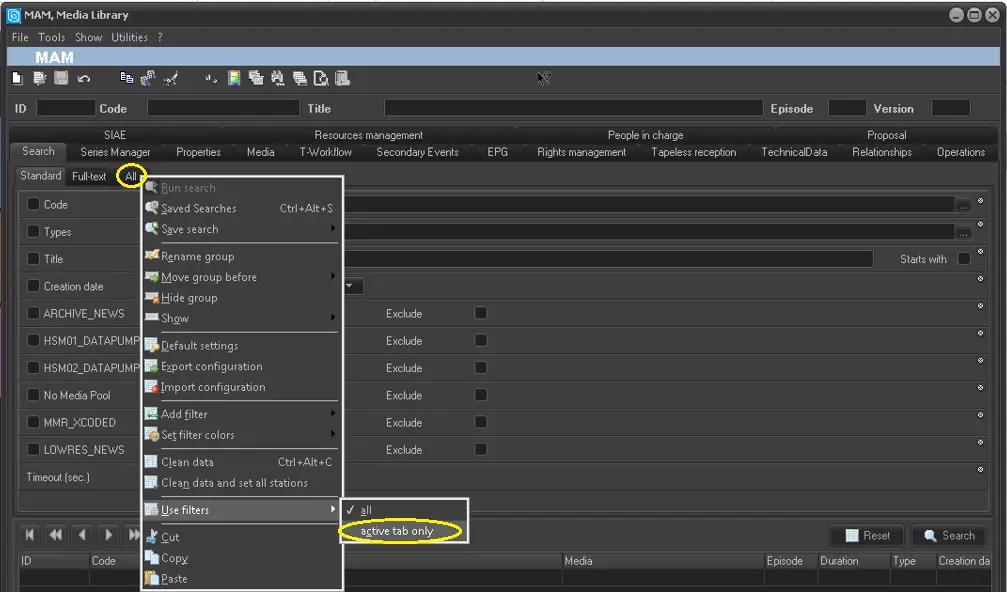The width and height of the screenshot is (1007, 592).
Task: Click the pointer help icon in toolbar
Action: coord(543,78)
